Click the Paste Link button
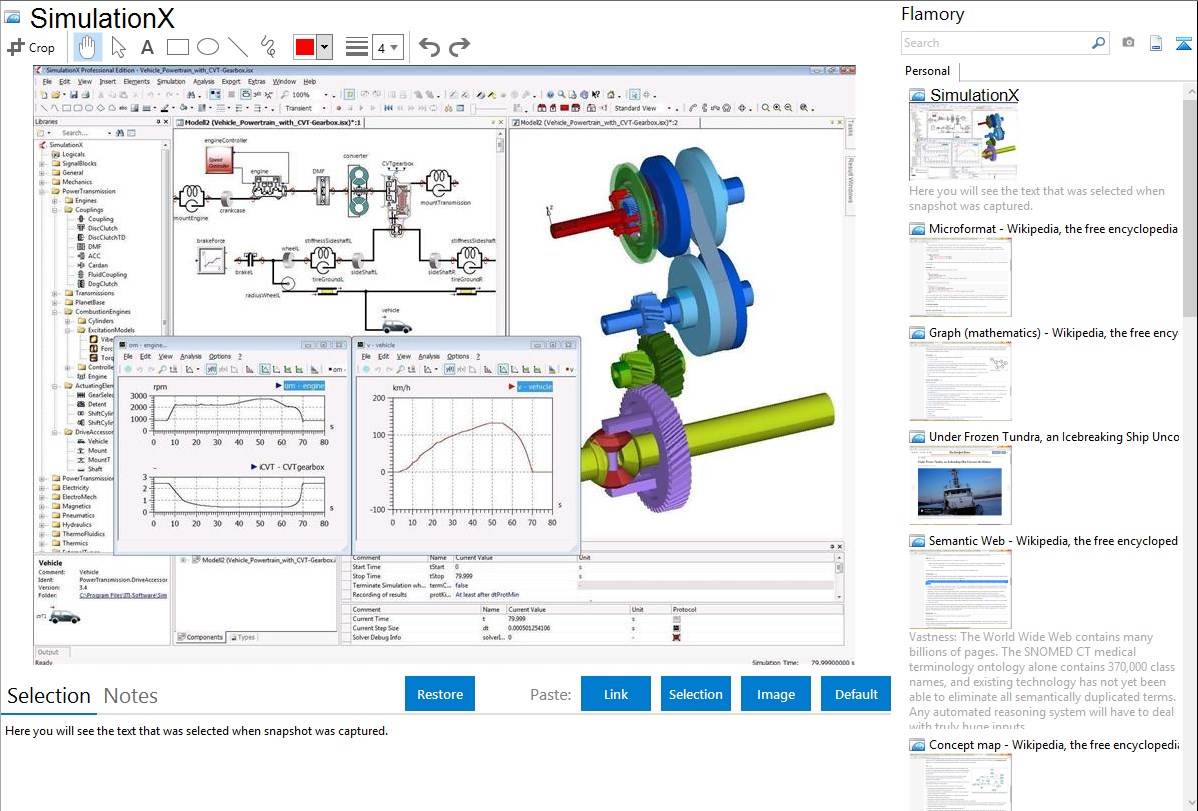Viewport: 1198px width, 811px height. point(616,694)
